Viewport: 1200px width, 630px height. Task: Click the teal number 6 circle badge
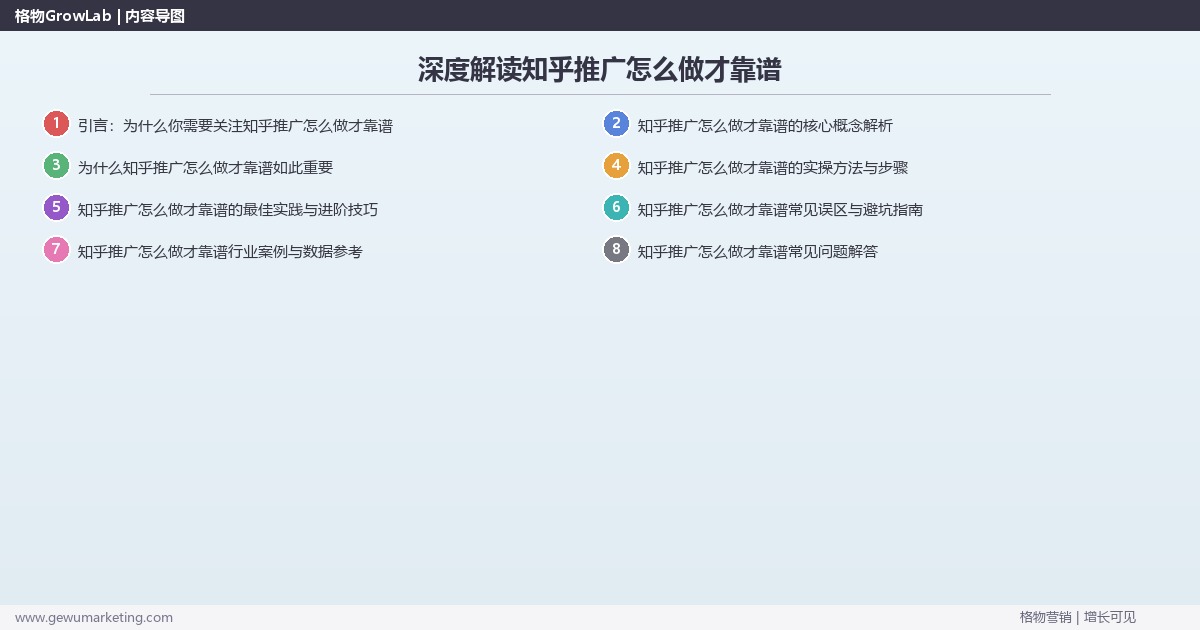616,208
